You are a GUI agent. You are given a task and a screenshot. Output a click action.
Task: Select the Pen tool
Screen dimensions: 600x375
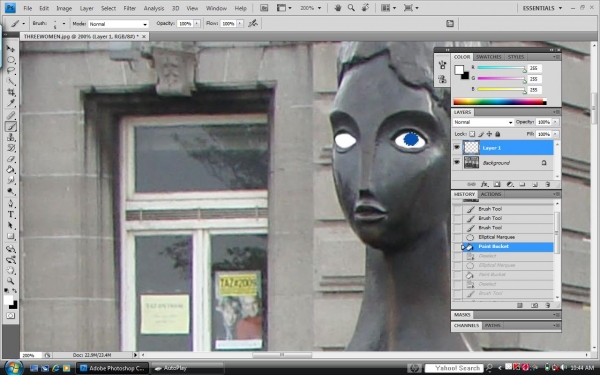tap(11, 203)
